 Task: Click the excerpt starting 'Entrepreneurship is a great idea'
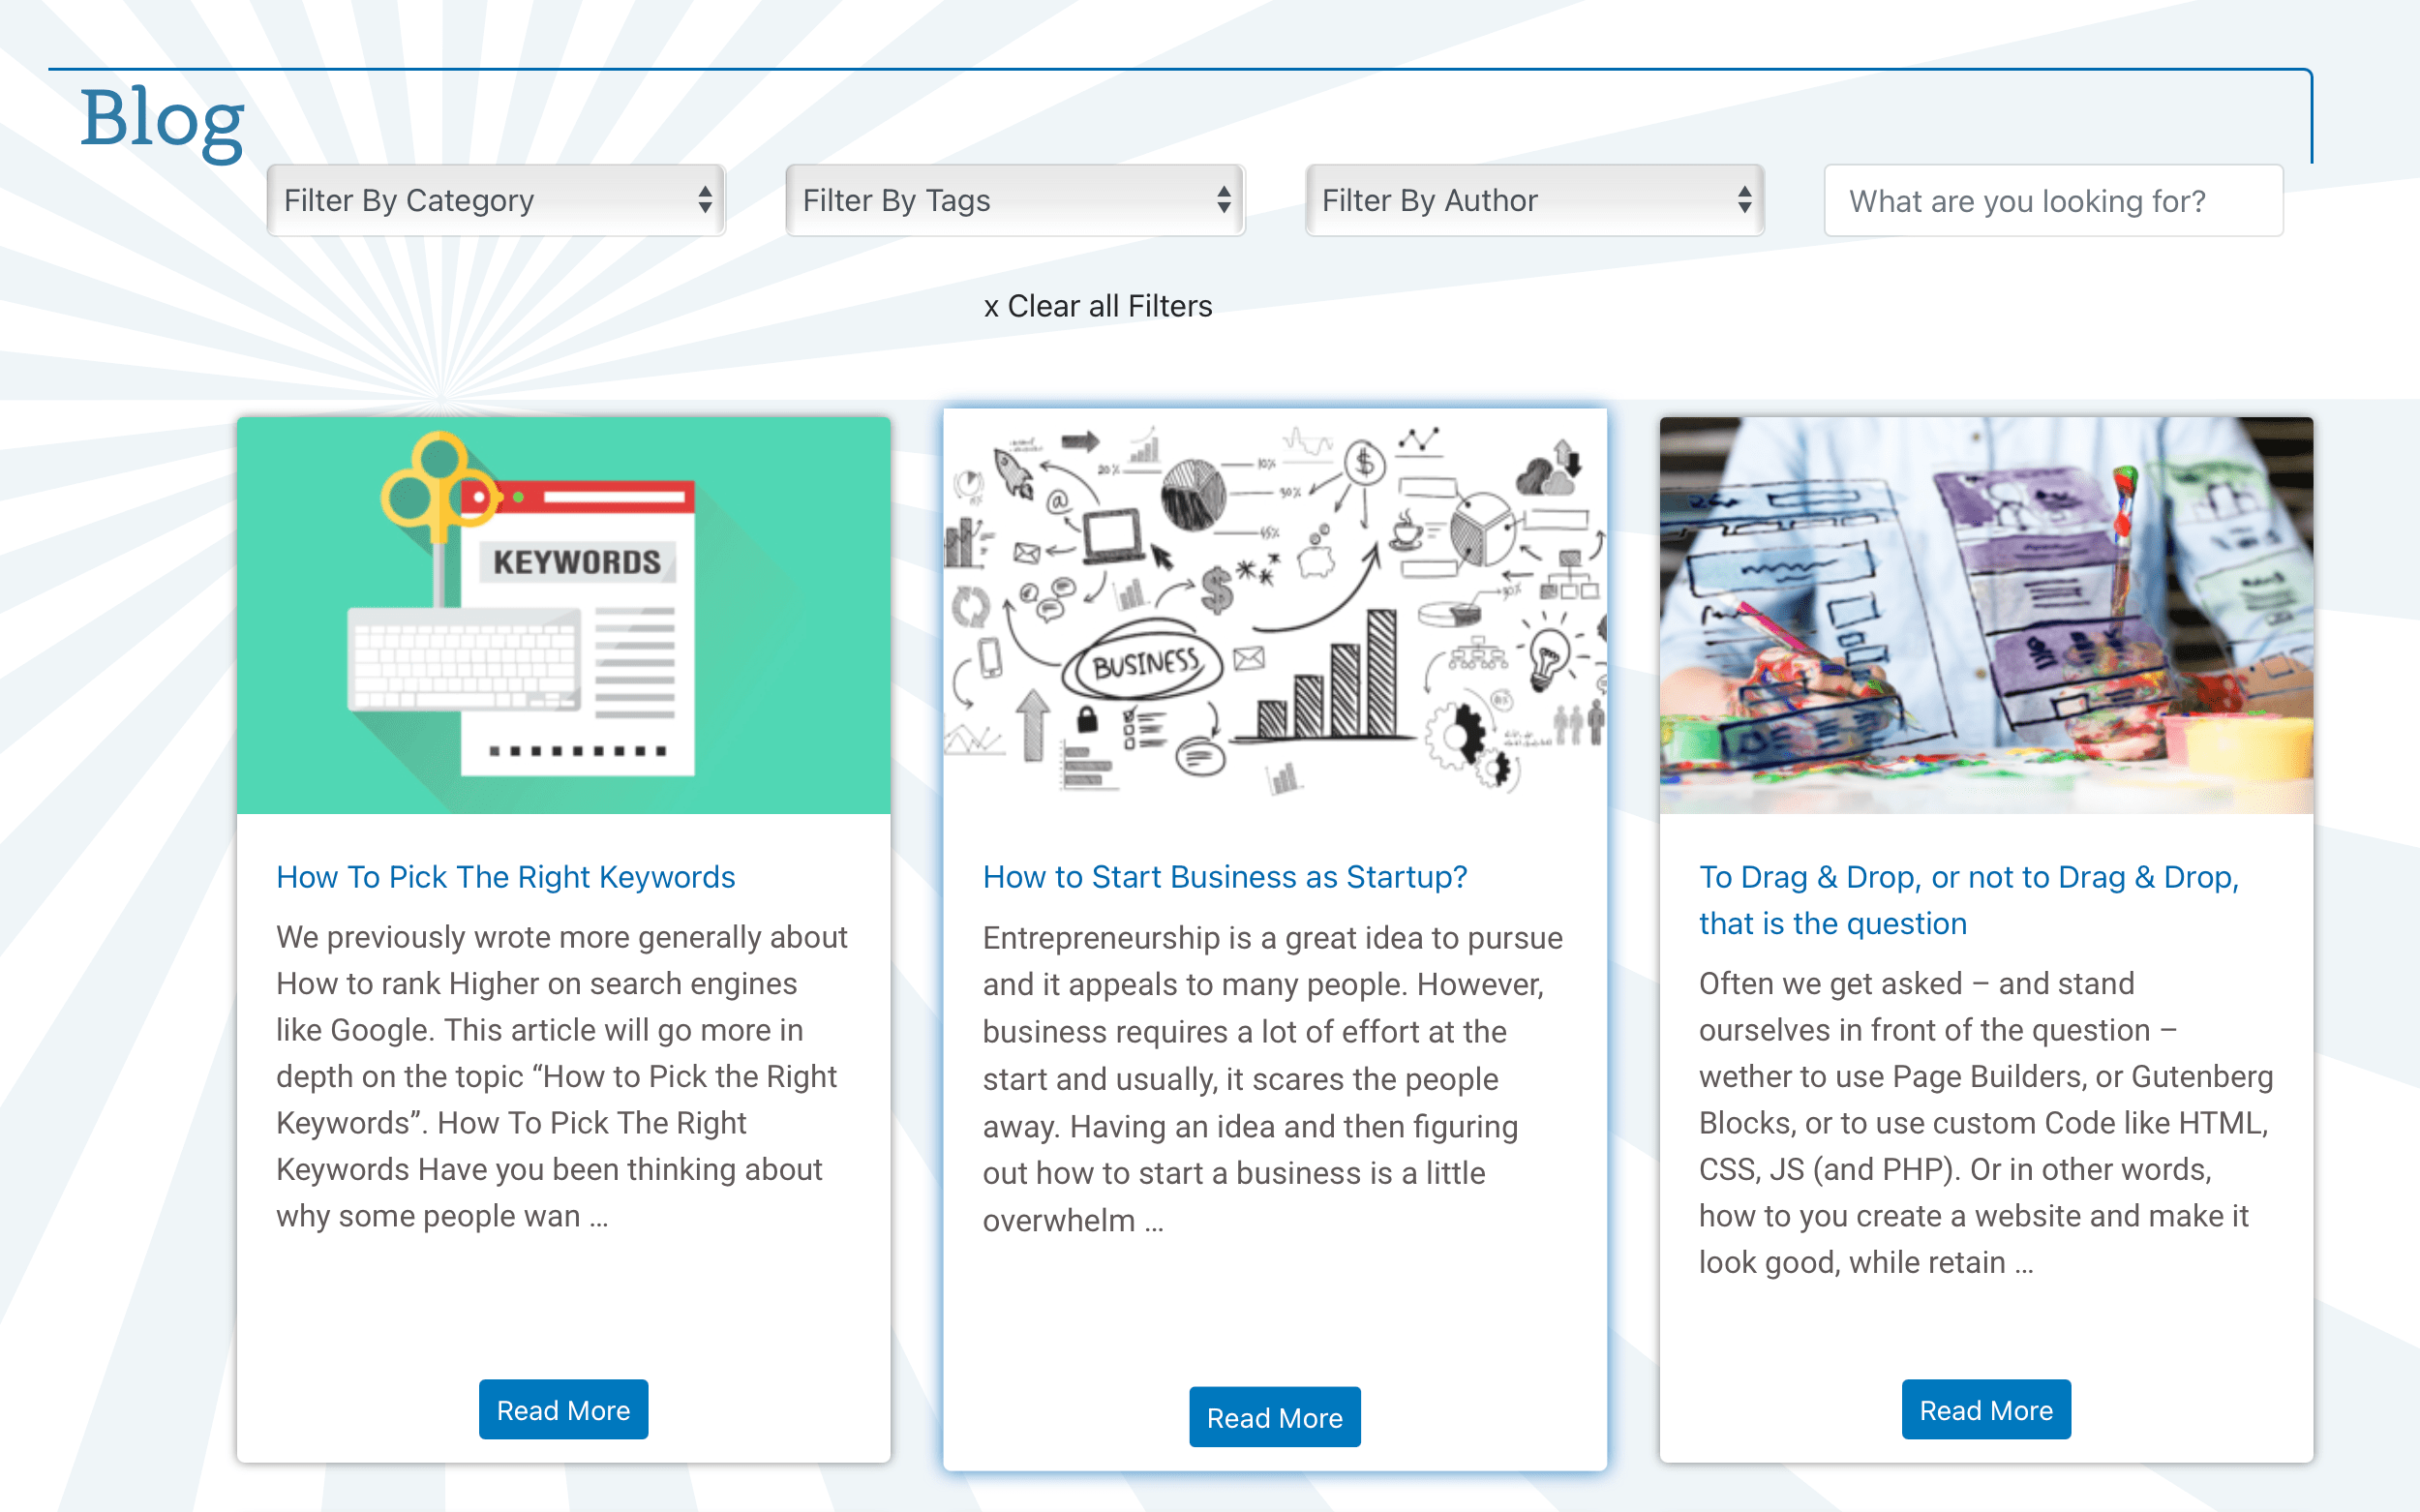coord(1273,1079)
